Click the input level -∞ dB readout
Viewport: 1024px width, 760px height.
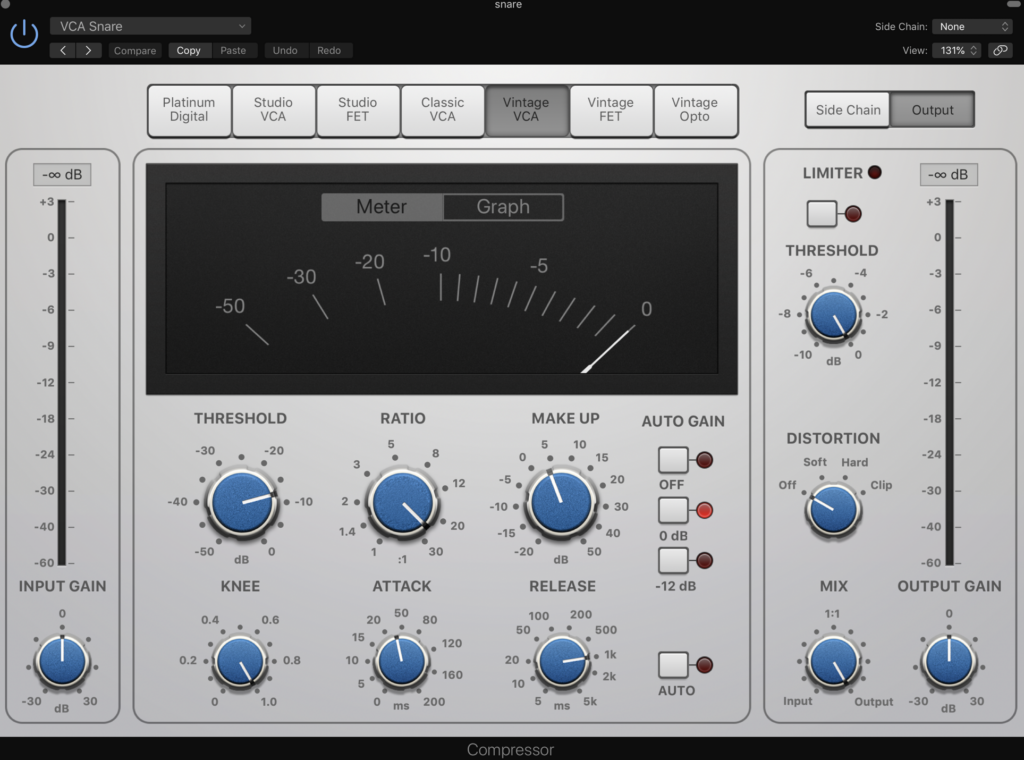[62, 174]
